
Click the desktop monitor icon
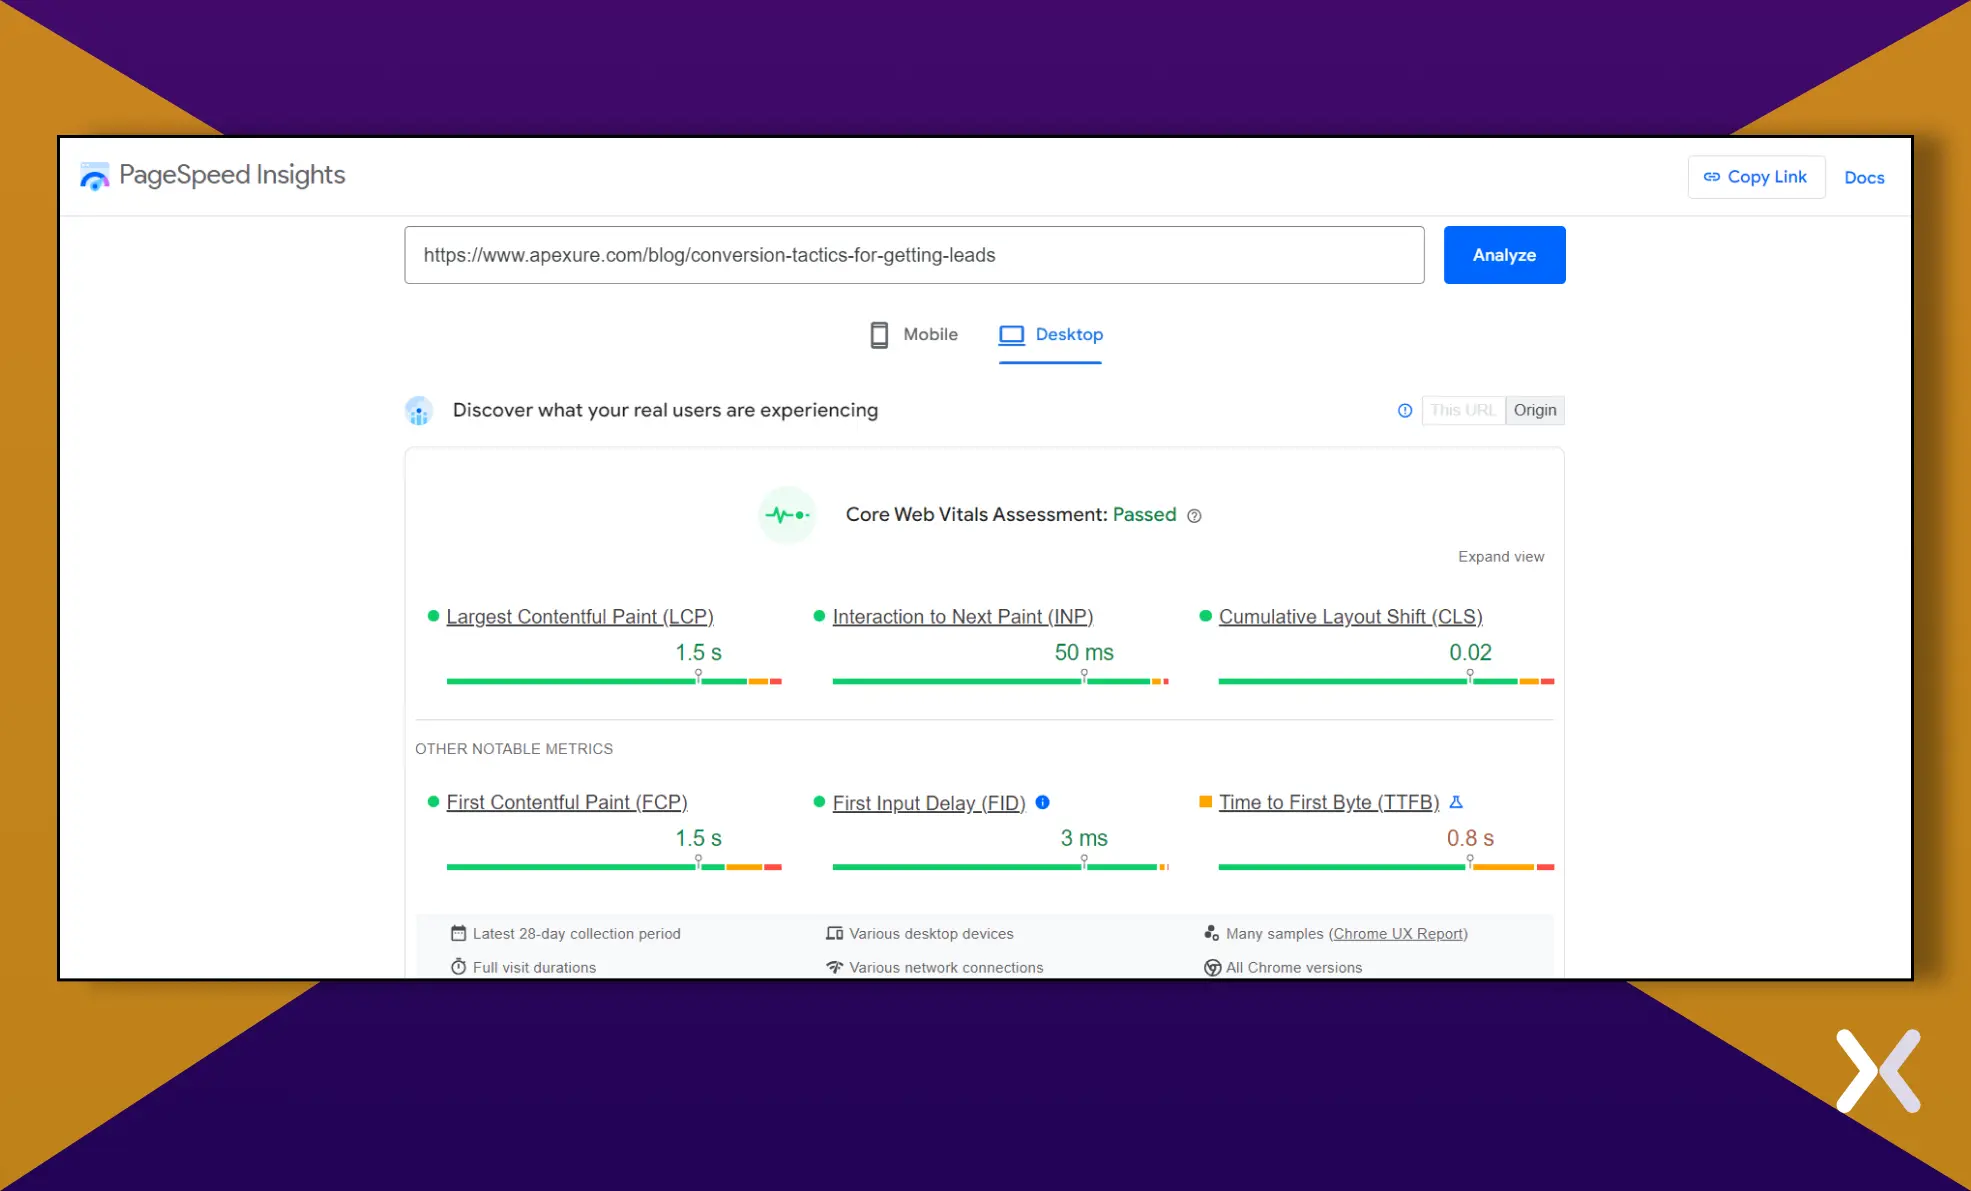pos(1012,335)
